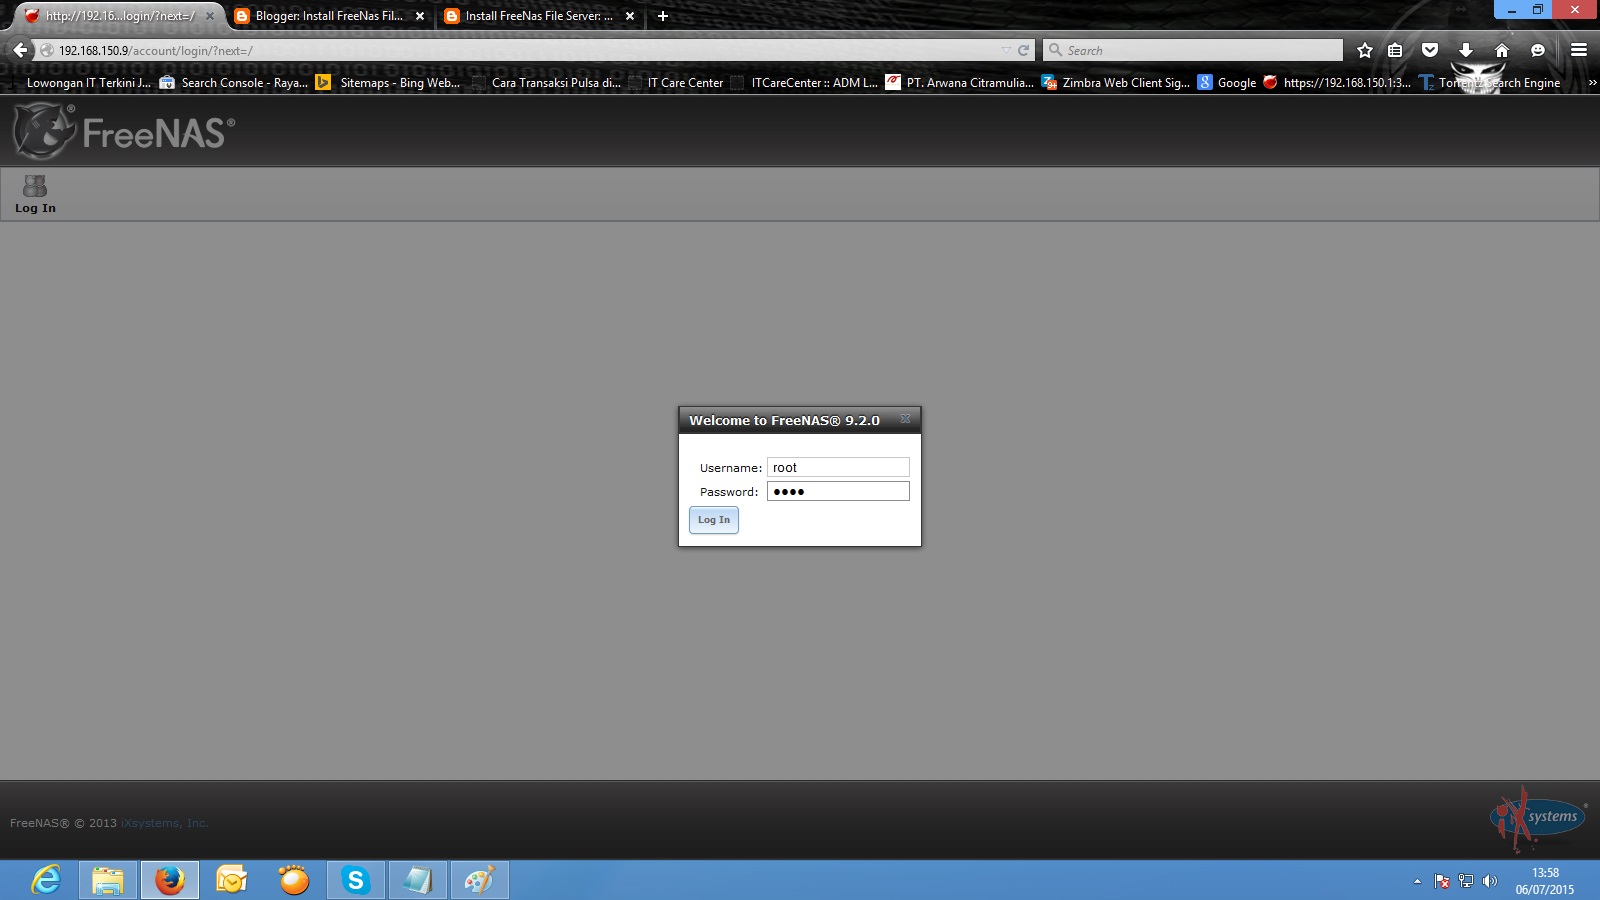
Task: Click the FreeNAS logo
Action: [125, 131]
